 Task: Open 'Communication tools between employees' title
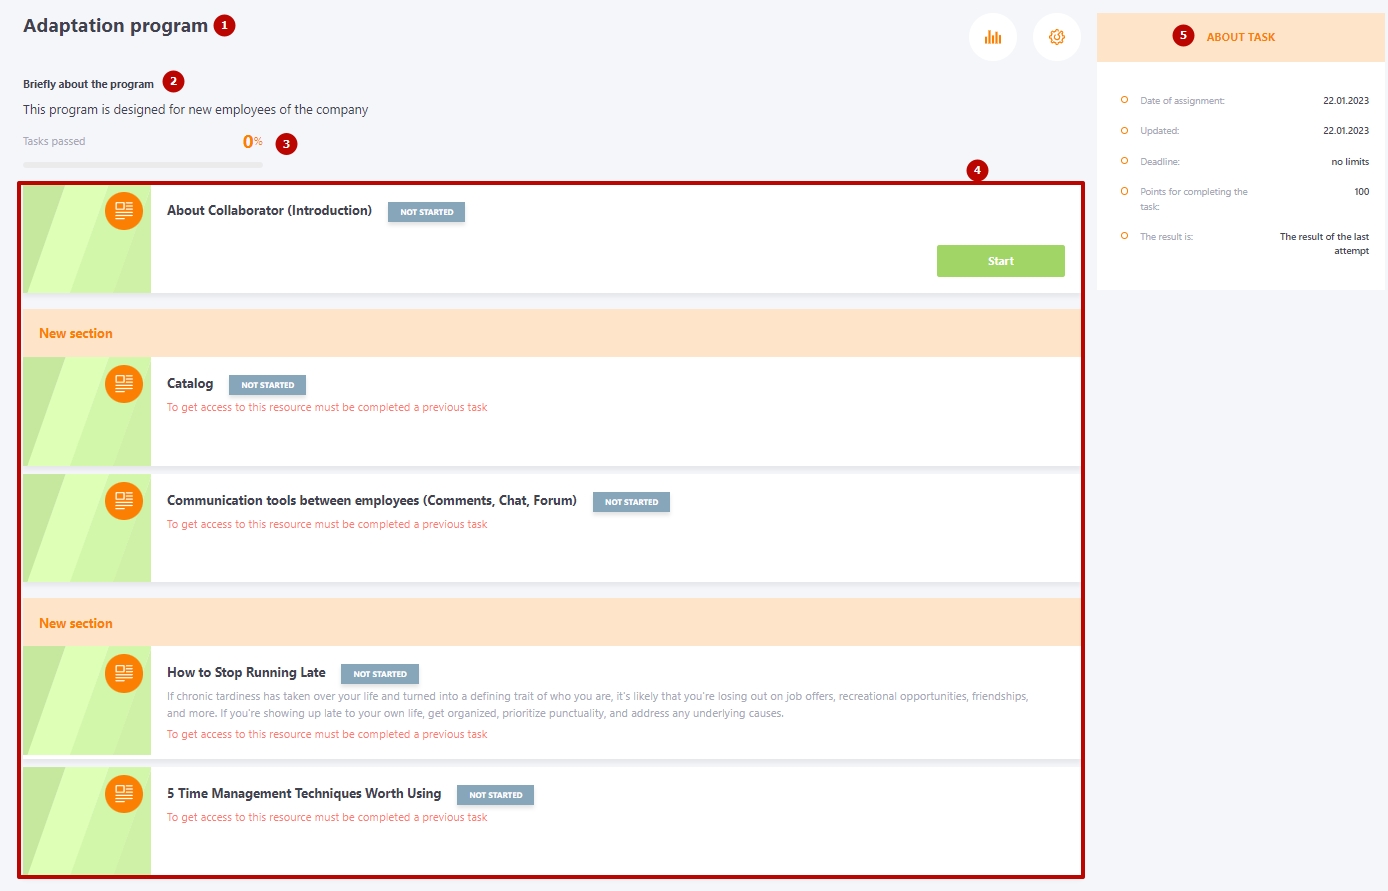[372, 501]
